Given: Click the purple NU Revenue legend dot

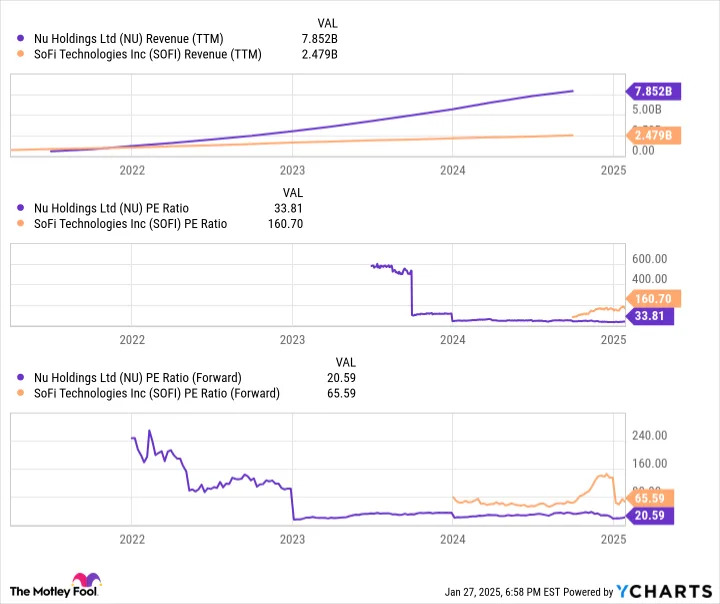Looking at the screenshot, I should 20,39.
